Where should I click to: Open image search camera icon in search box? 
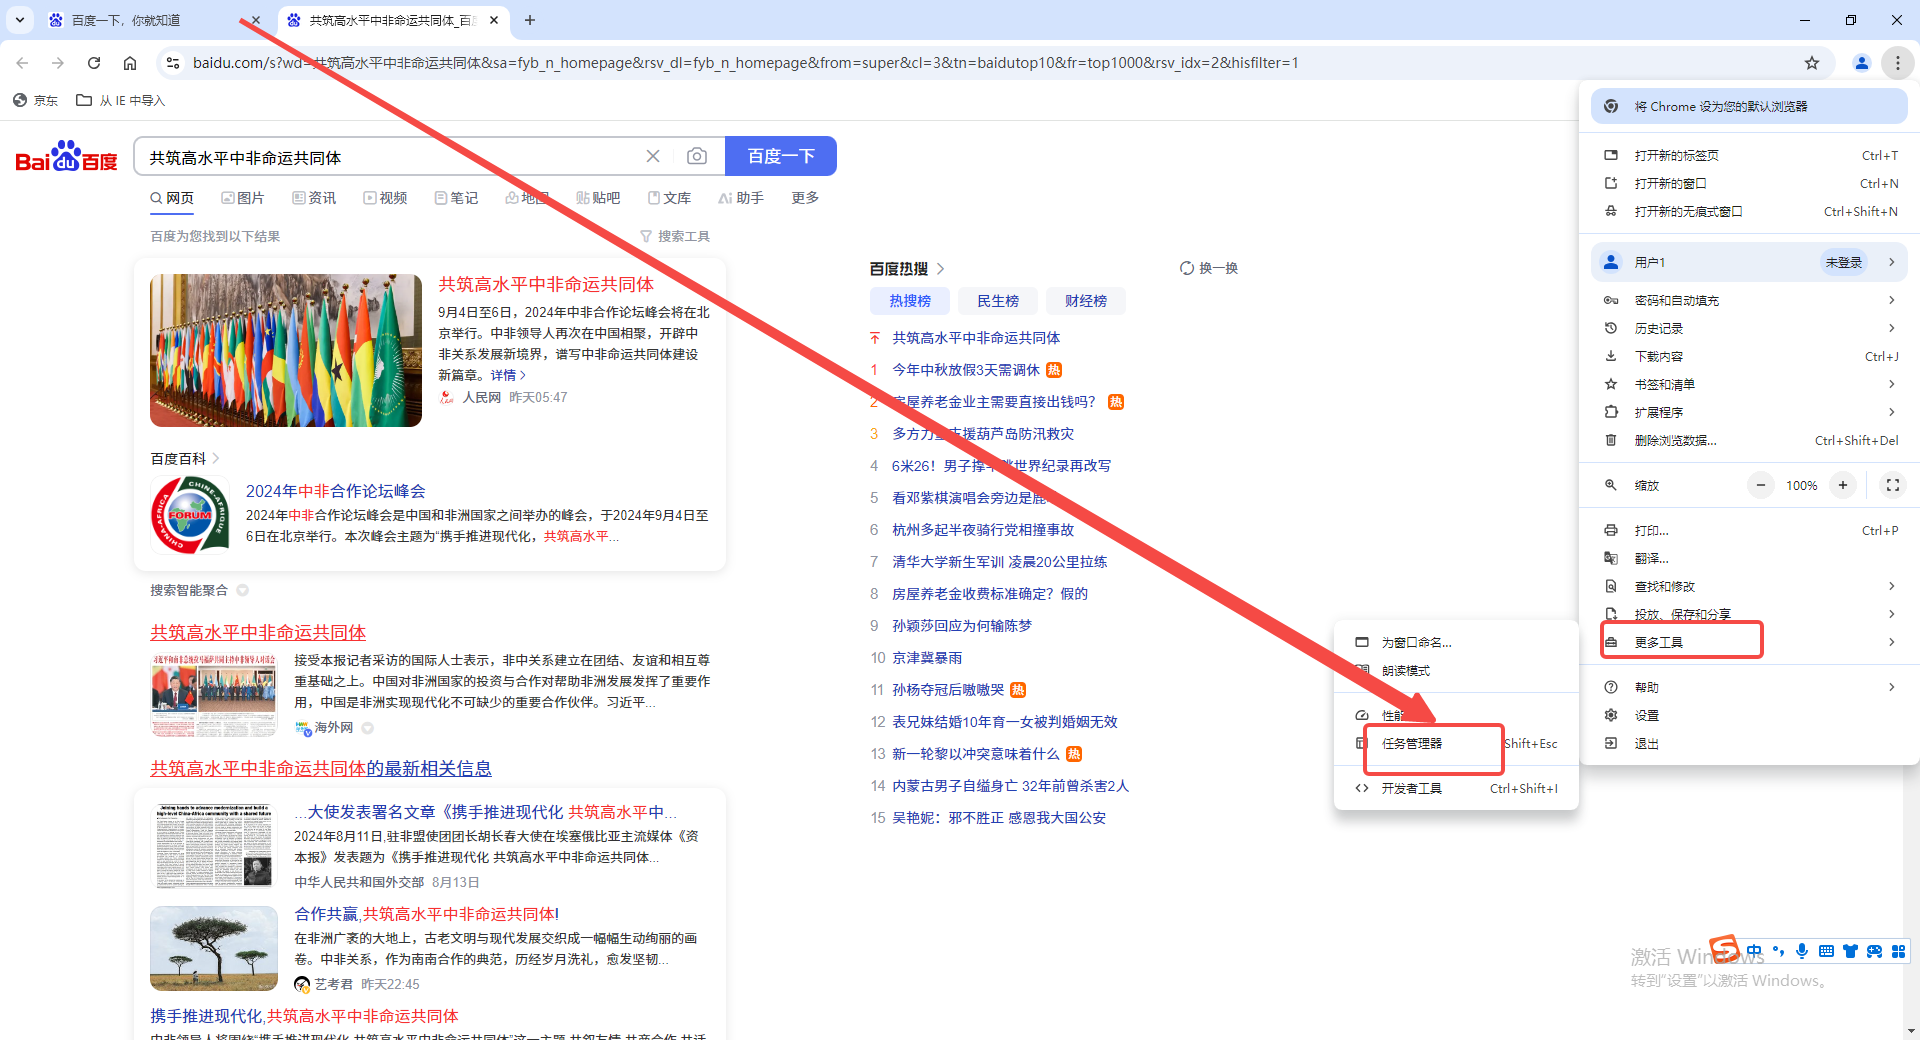pos(697,156)
